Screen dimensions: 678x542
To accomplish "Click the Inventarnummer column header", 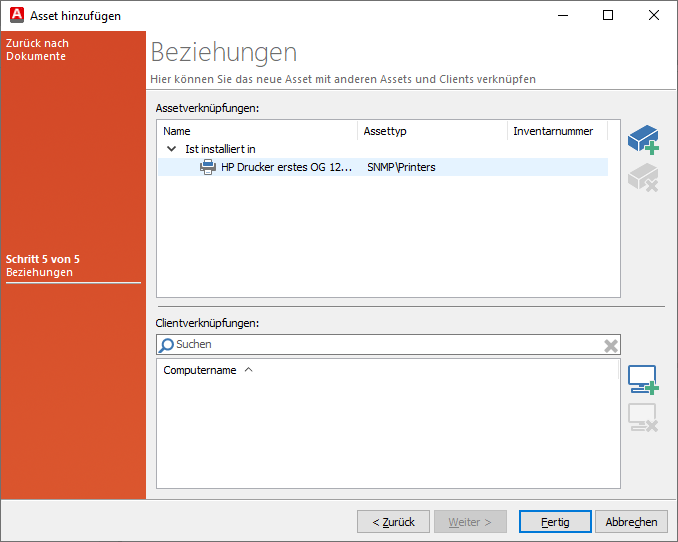I will coord(553,131).
